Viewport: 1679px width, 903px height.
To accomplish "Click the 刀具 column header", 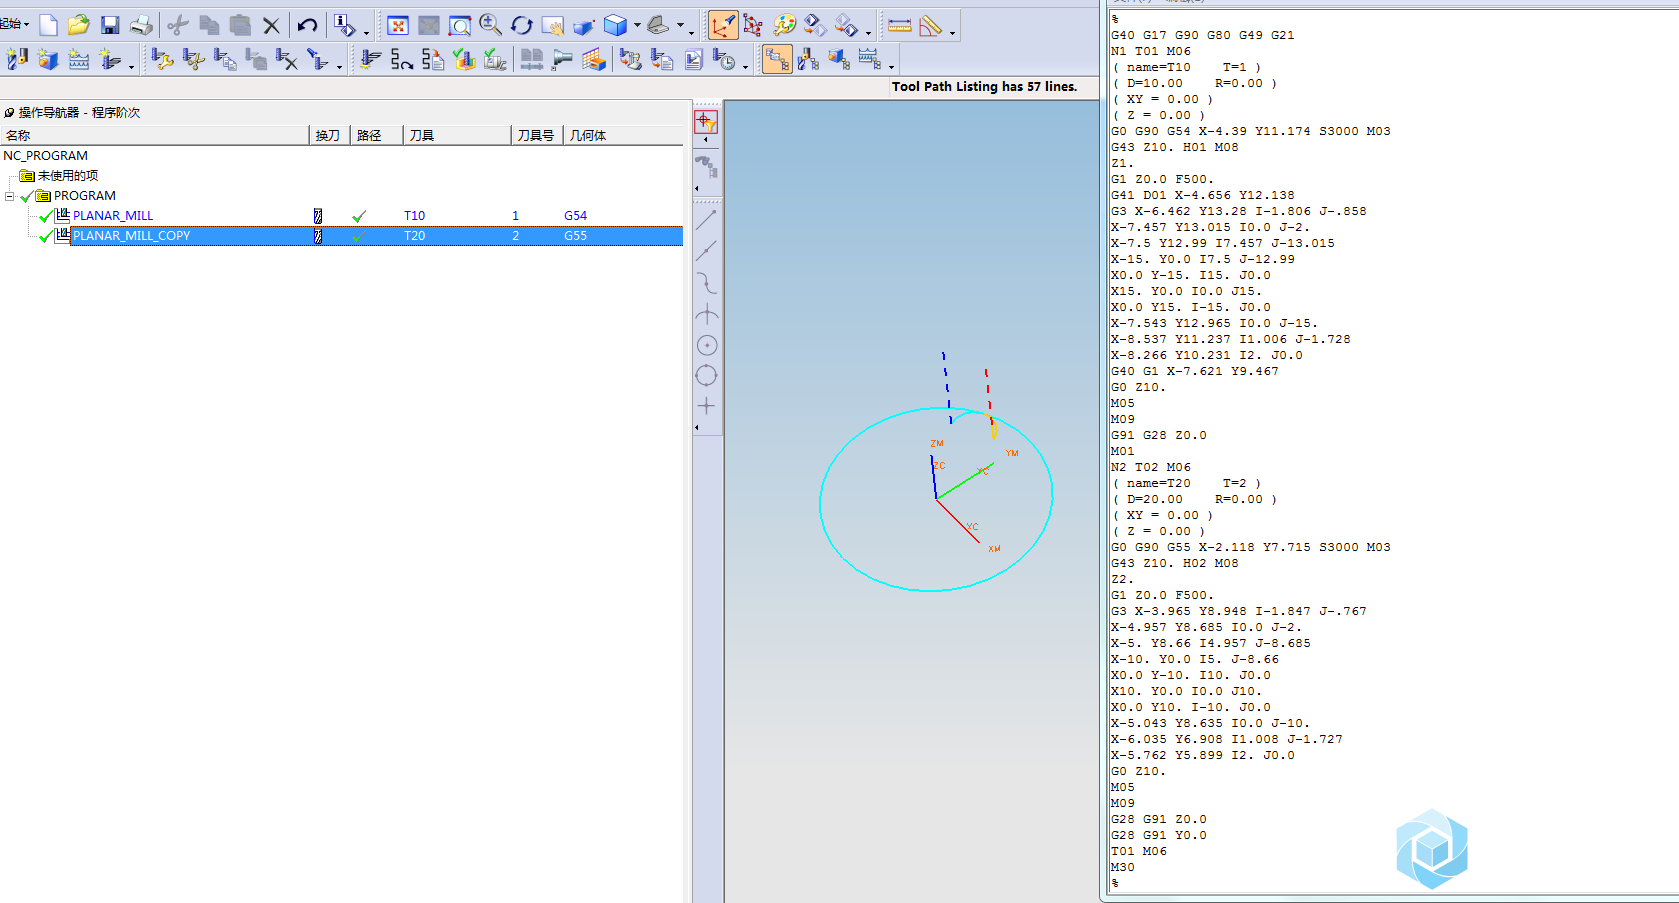I will pos(457,135).
